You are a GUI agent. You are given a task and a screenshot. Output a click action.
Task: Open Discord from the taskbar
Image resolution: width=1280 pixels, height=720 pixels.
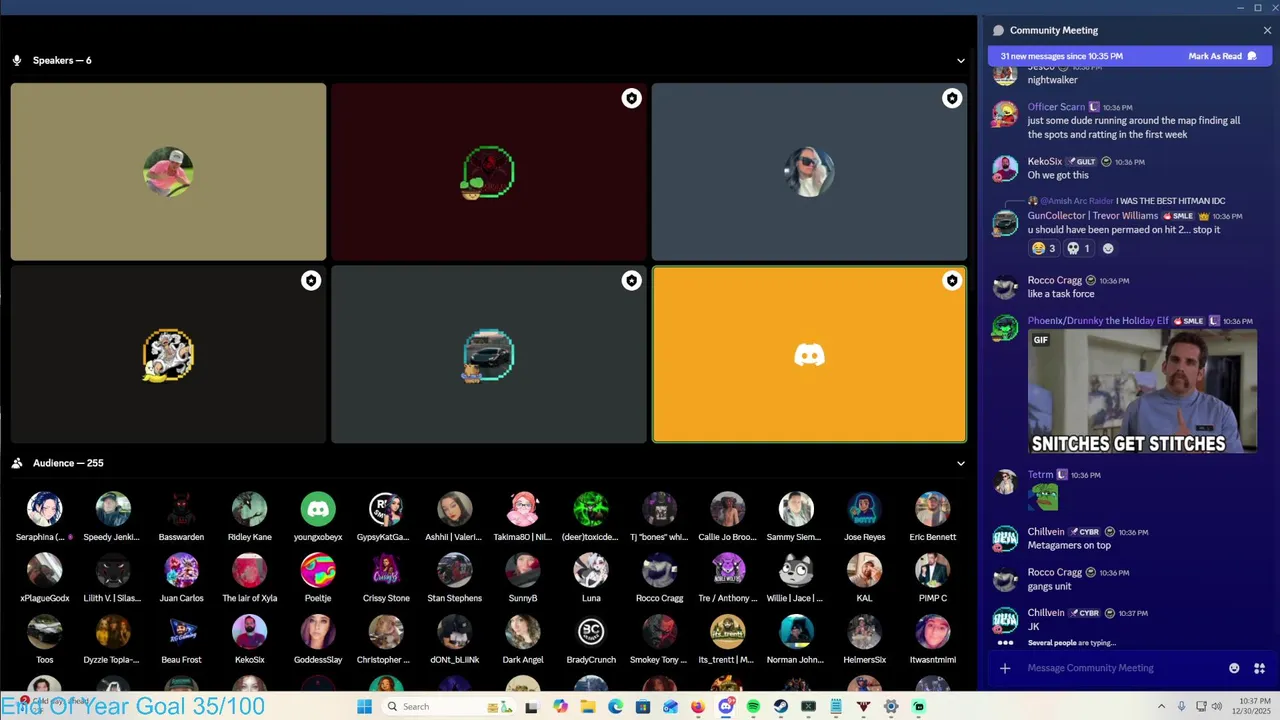(x=726, y=706)
